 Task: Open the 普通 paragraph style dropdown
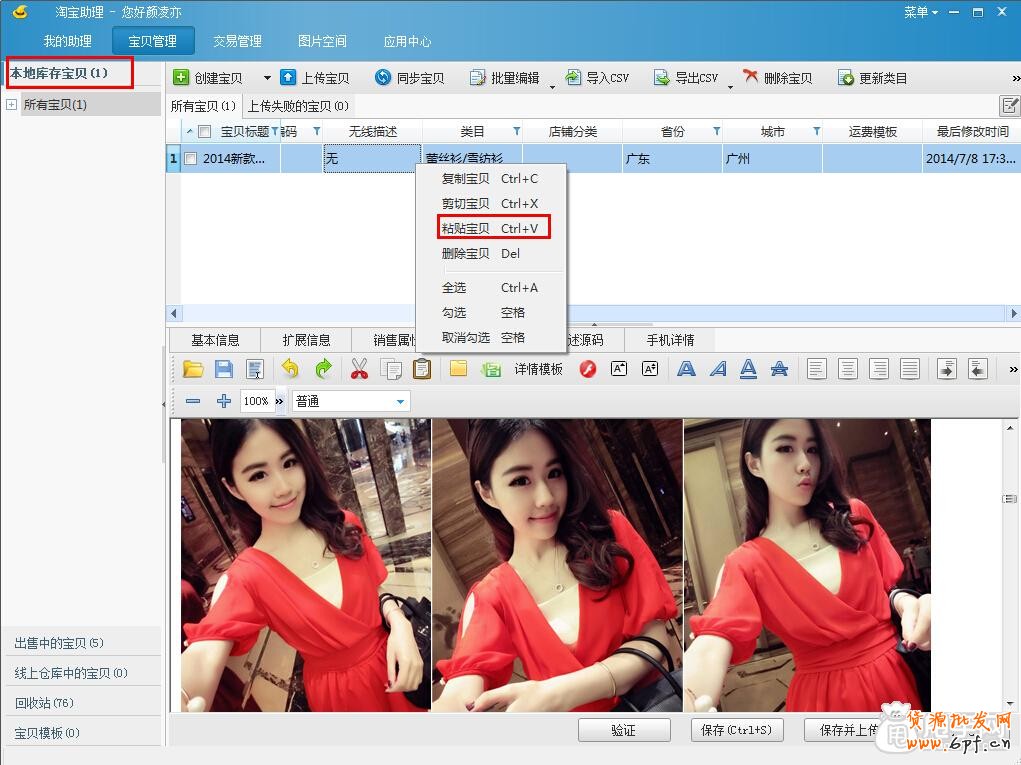398,401
